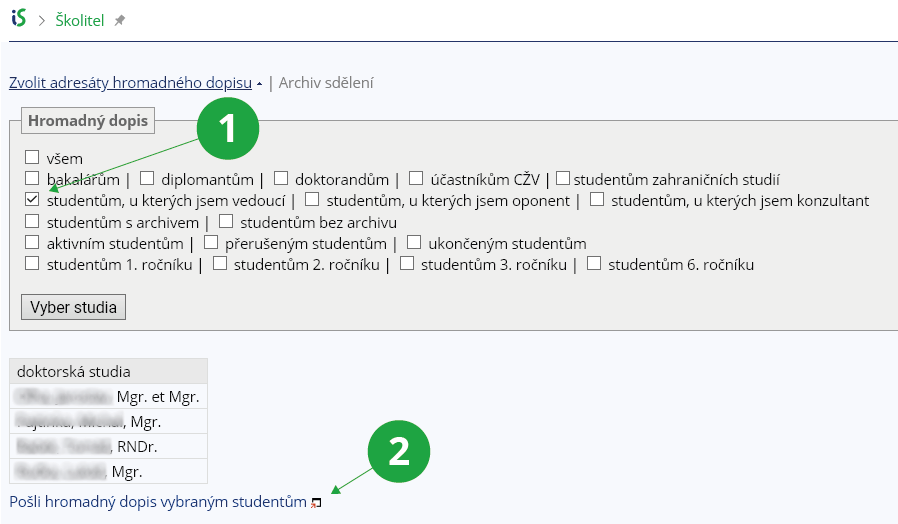Screen dimensions: 898x524
Task: Enable the "studentům s archivem" checkbox
Action: pos(32,221)
